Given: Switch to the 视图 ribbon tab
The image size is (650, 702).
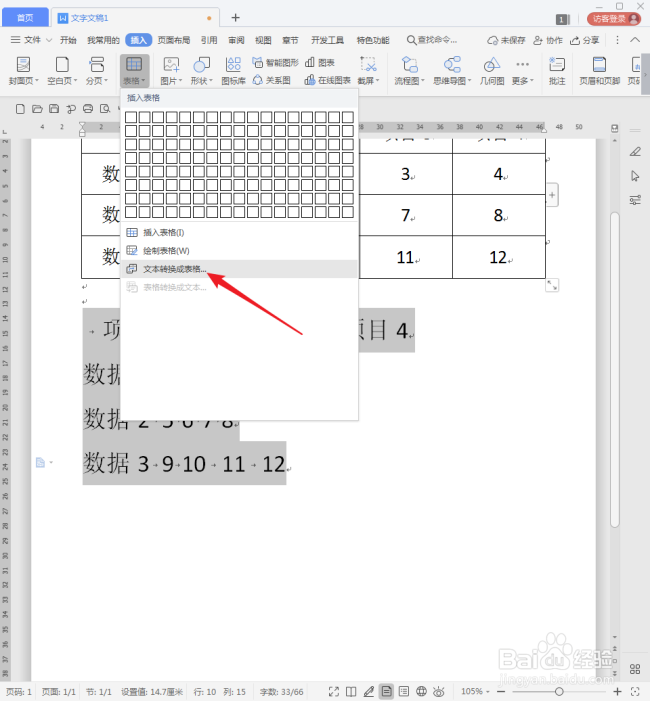Looking at the screenshot, I should (263, 40).
